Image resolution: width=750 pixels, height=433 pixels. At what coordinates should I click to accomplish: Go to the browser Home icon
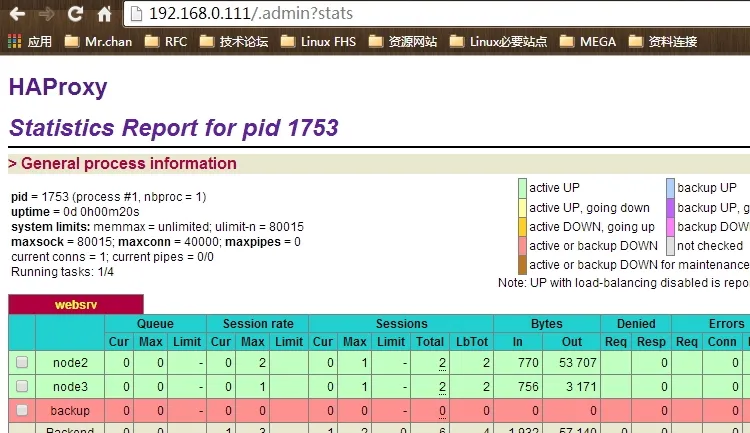104,14
